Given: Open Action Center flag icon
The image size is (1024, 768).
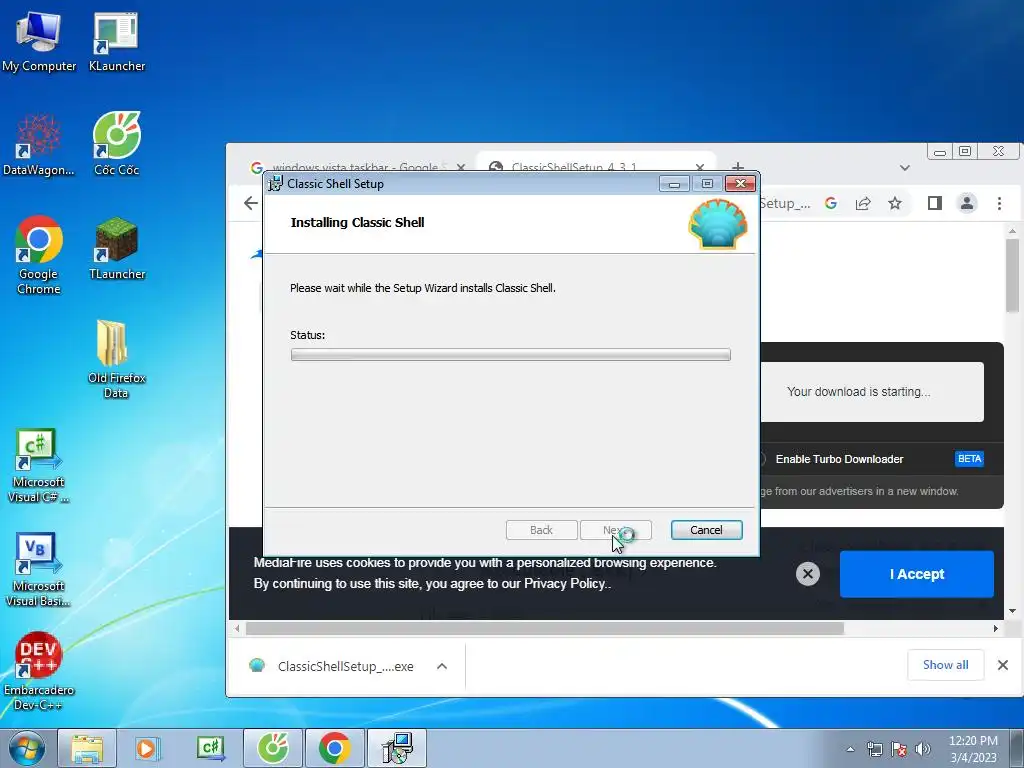Looking at the screenshot, I should coord(899,749).
